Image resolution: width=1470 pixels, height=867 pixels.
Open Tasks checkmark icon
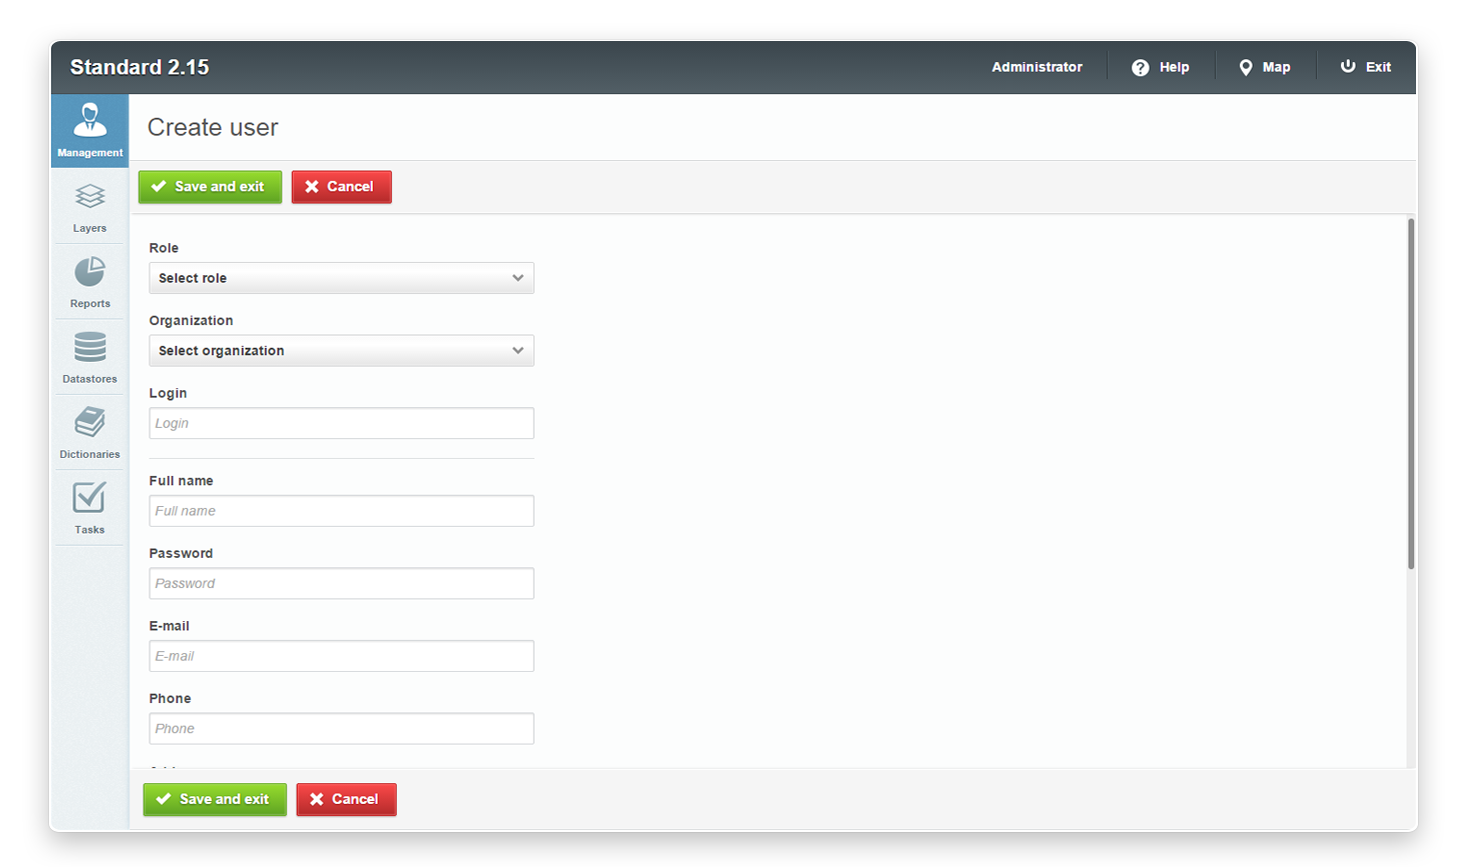90,497
